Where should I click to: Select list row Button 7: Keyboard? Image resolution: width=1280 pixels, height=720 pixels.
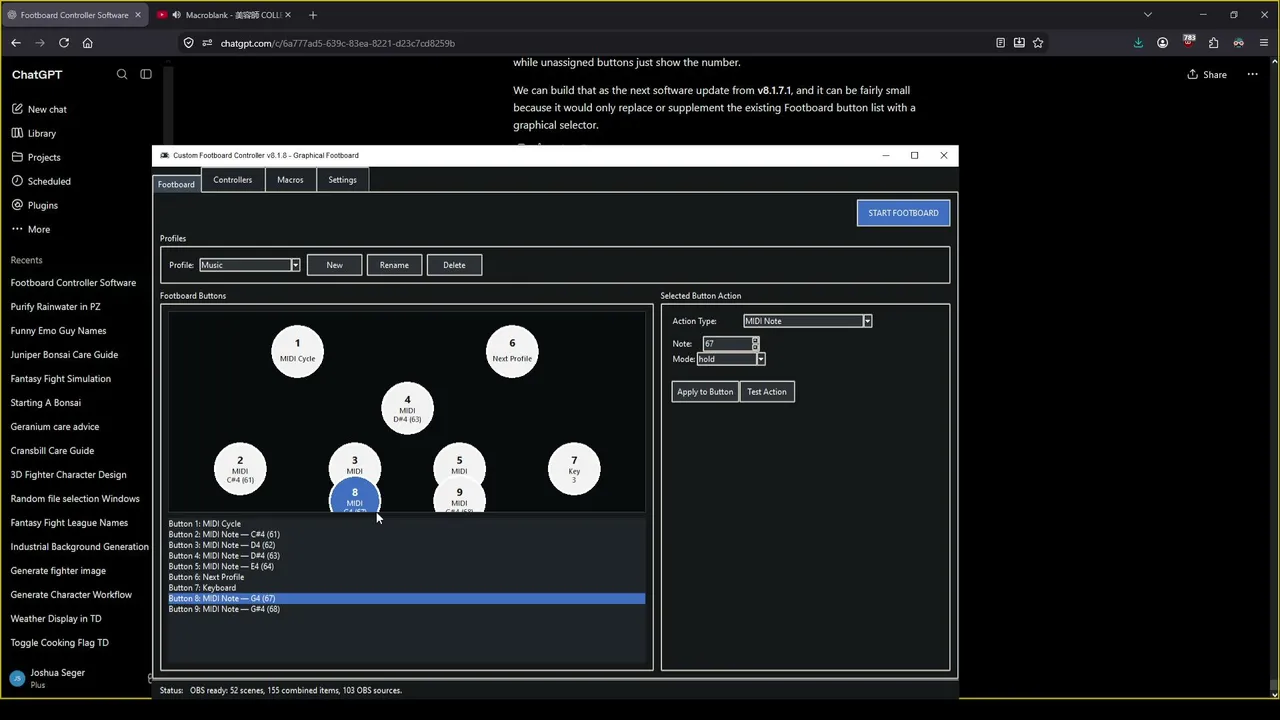[x=406, y=588]
